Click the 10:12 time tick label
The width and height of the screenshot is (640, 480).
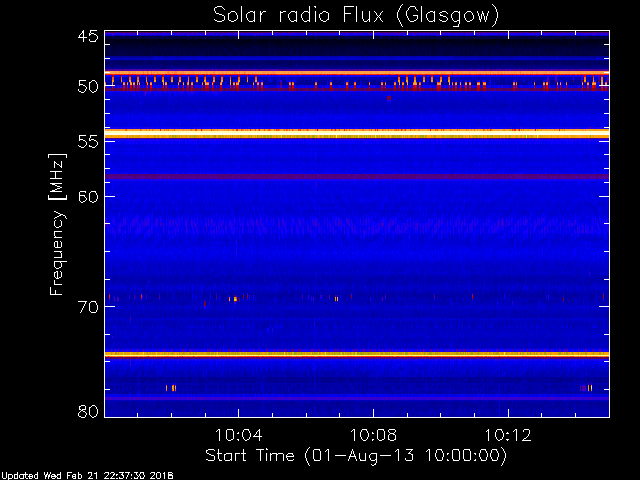[x=509, y=436]
